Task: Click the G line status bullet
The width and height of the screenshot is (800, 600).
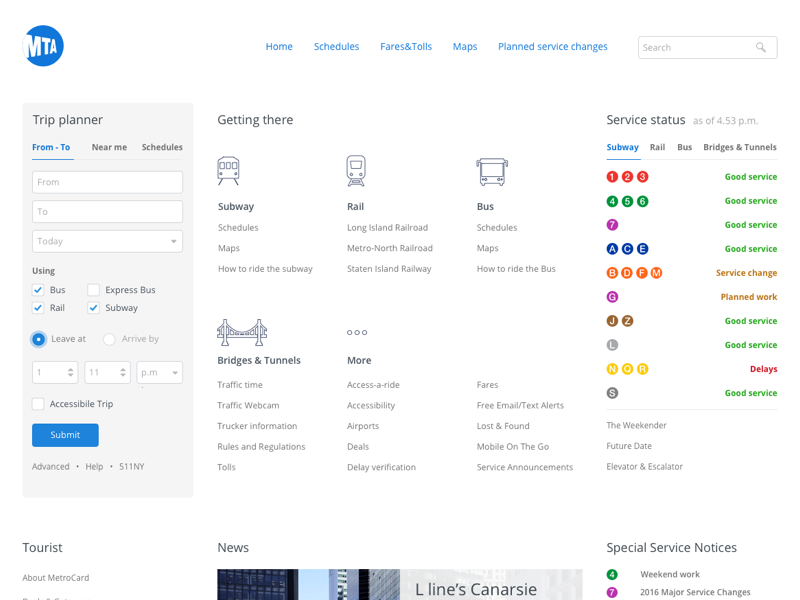Action: 612,297
